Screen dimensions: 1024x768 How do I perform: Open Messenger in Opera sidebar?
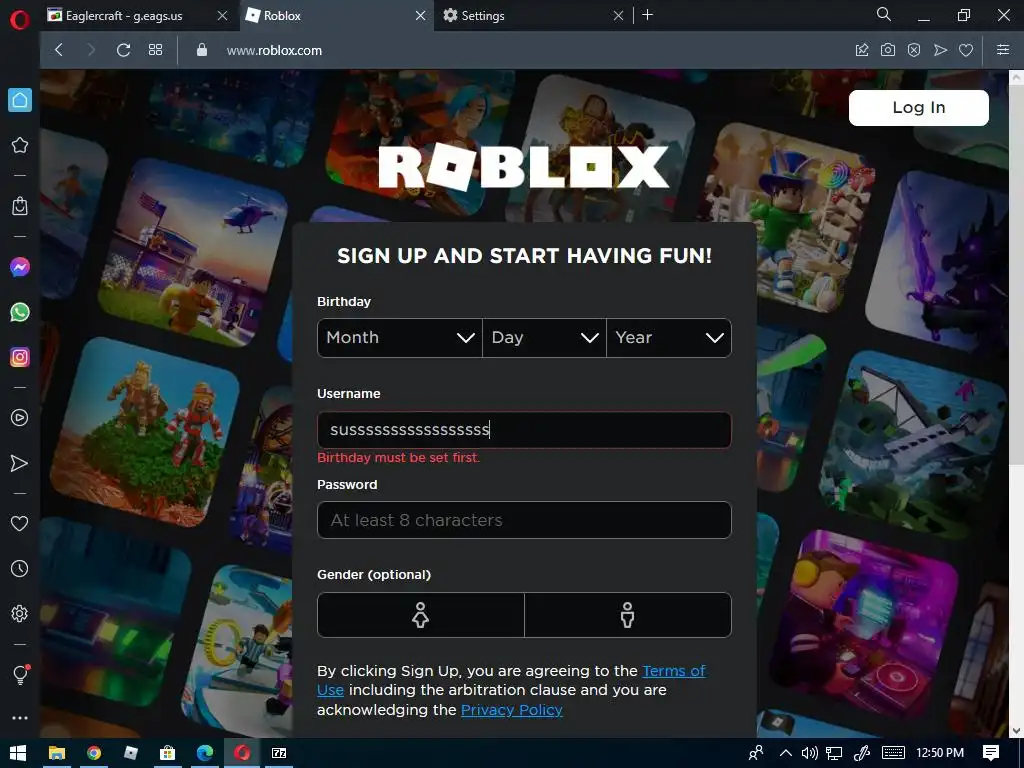[x=20, y=267]
